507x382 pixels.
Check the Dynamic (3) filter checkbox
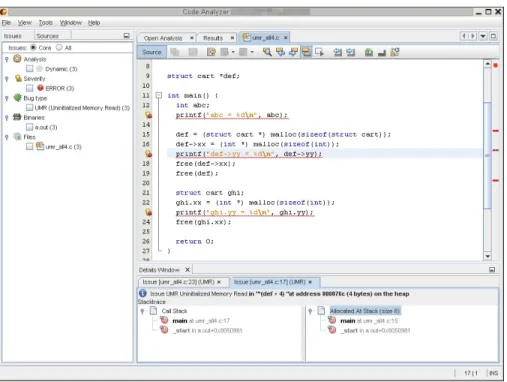tap(30, 69)
